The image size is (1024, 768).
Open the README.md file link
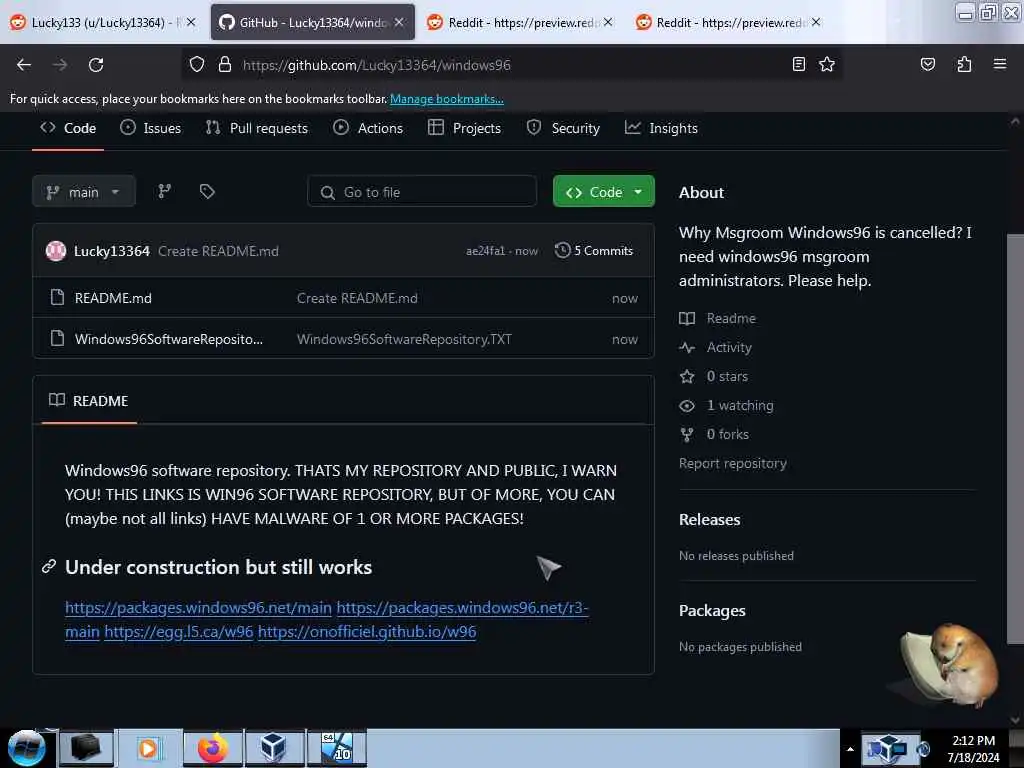pyautogui.click(x=113, y=298)
